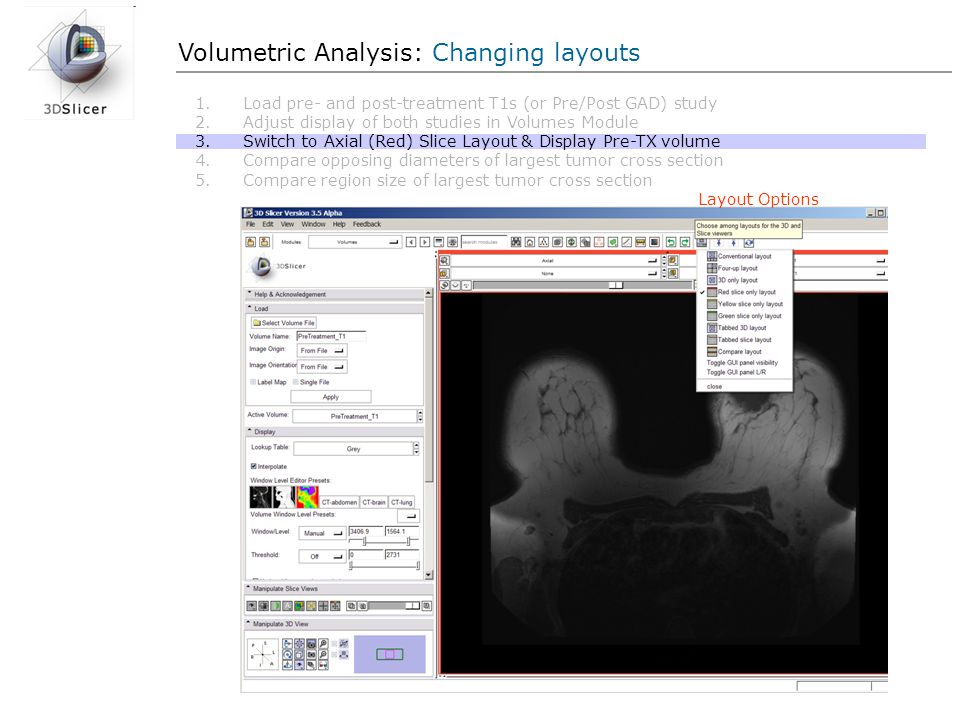Click the lower magnifier icon in Manipulate 3D View
960x720 pixels.
pos(323,654)
